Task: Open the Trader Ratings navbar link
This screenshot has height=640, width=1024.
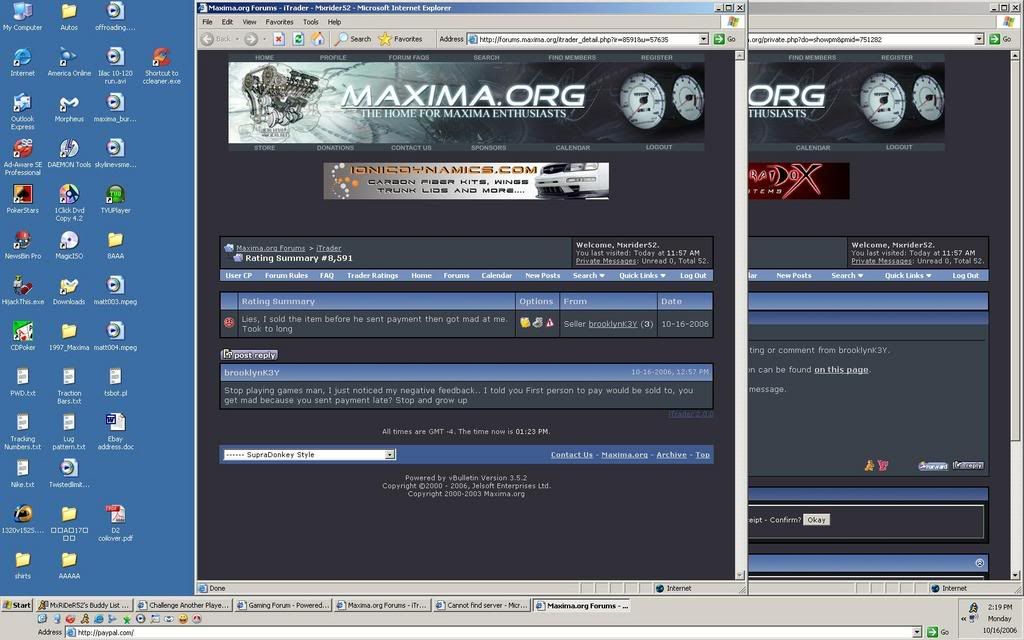Action: [372, 276]
